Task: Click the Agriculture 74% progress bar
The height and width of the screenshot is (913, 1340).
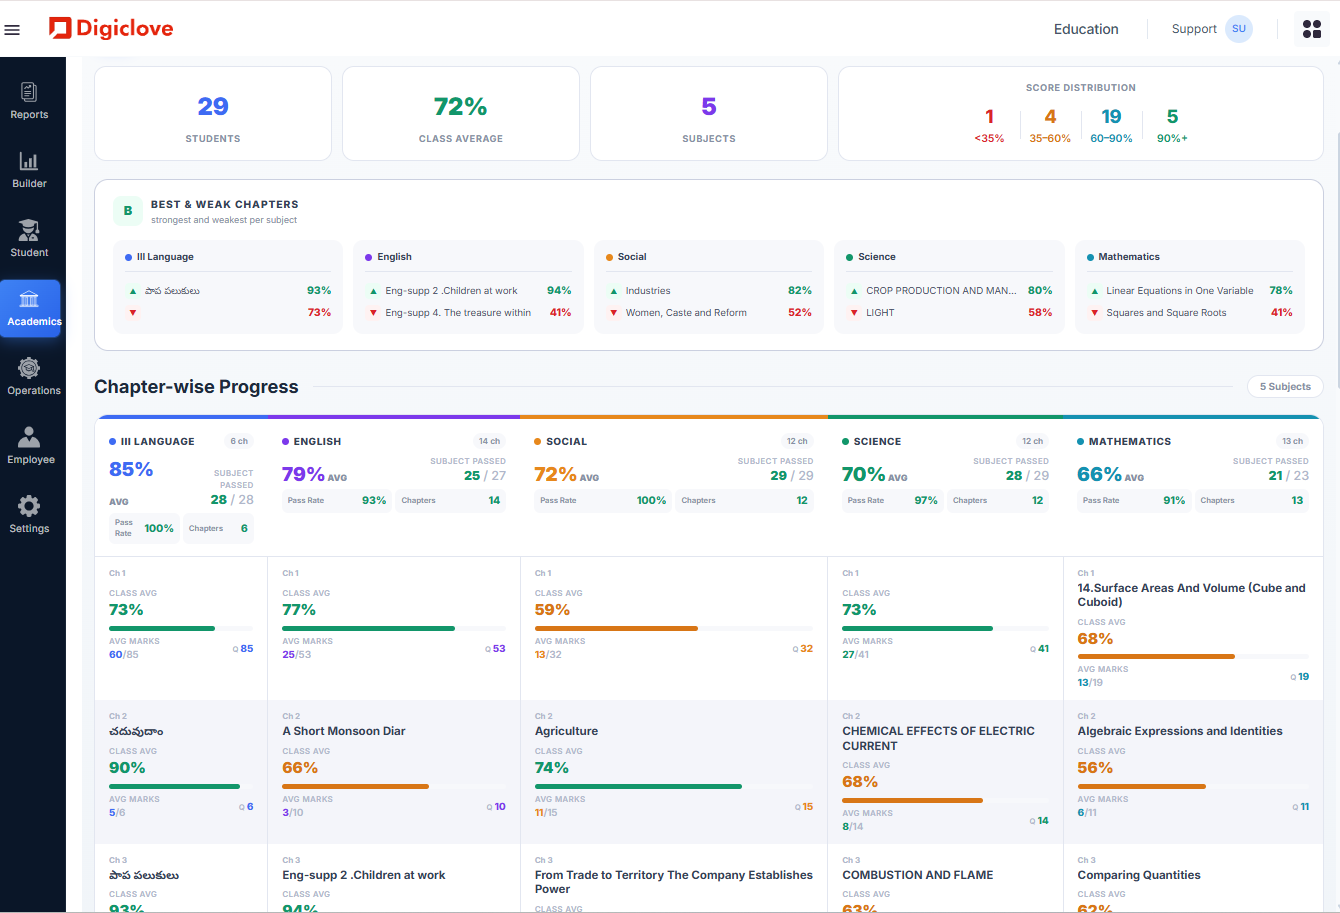Action: click(674, 786)
